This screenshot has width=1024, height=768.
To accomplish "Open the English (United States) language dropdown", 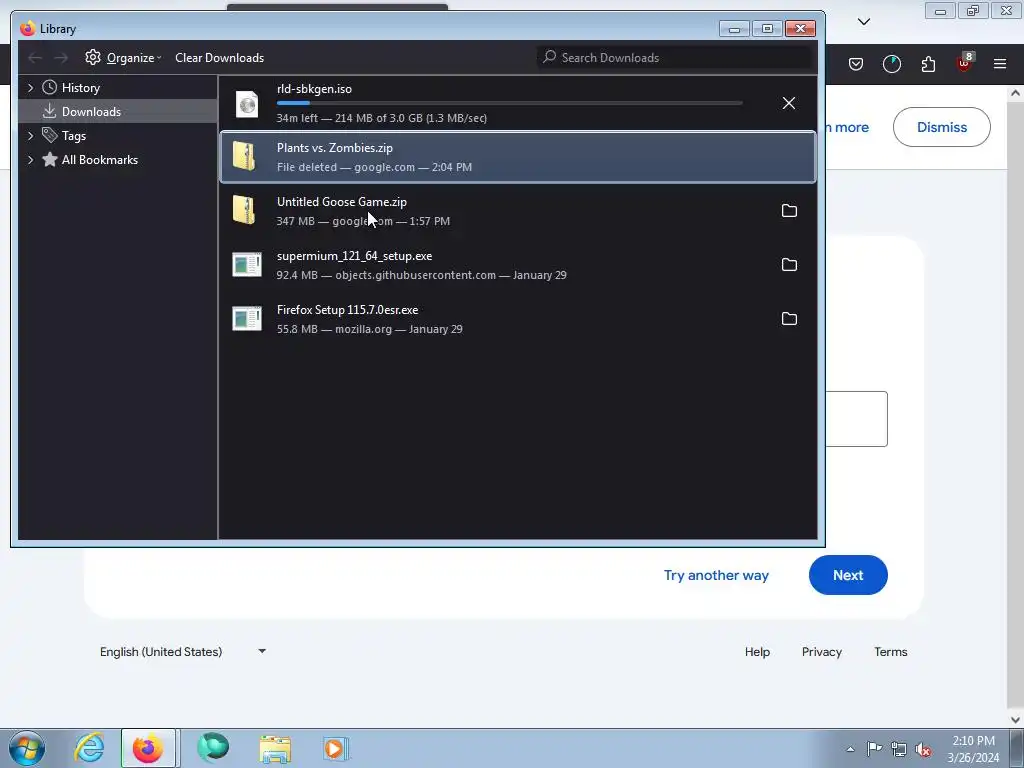I will pos(183,652).
